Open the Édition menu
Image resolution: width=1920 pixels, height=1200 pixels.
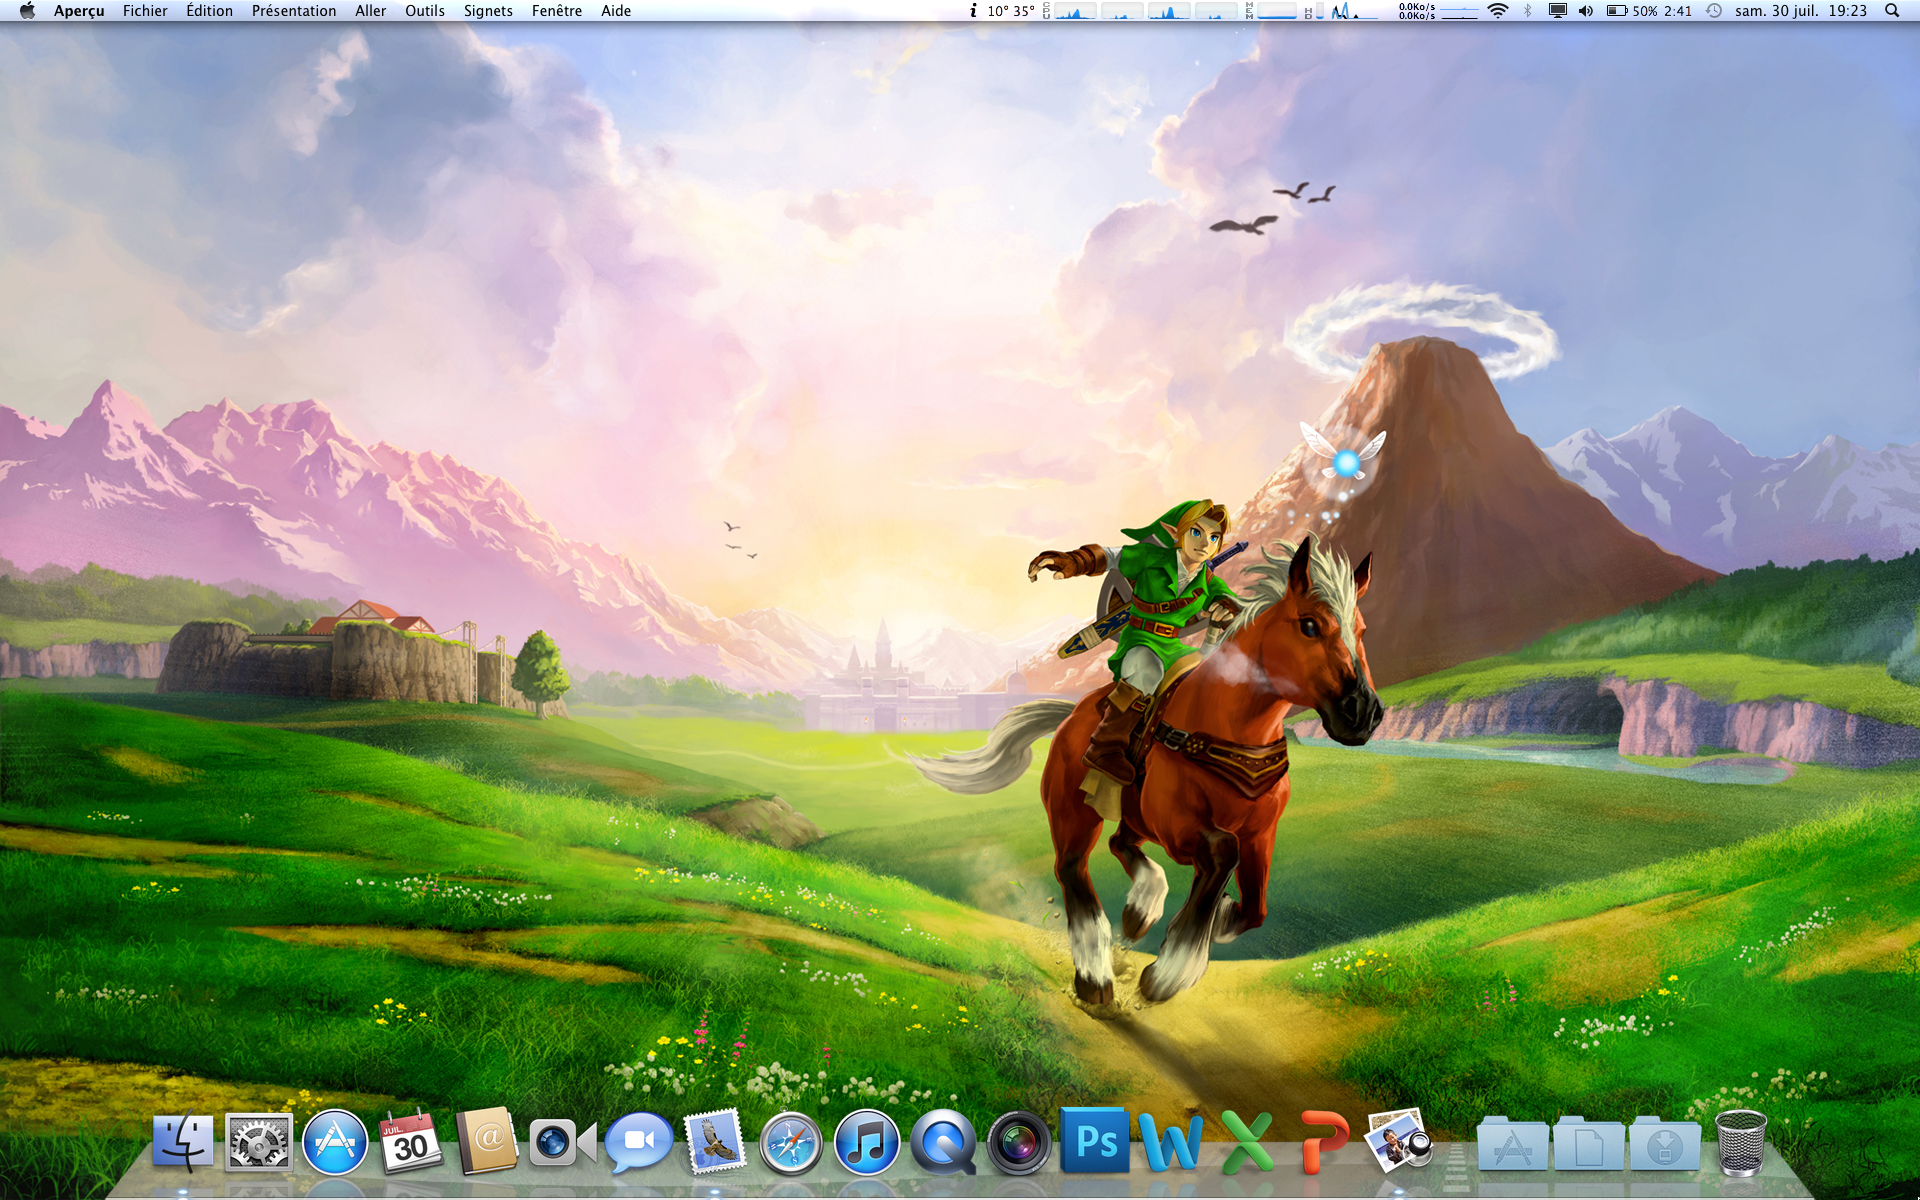209,11
